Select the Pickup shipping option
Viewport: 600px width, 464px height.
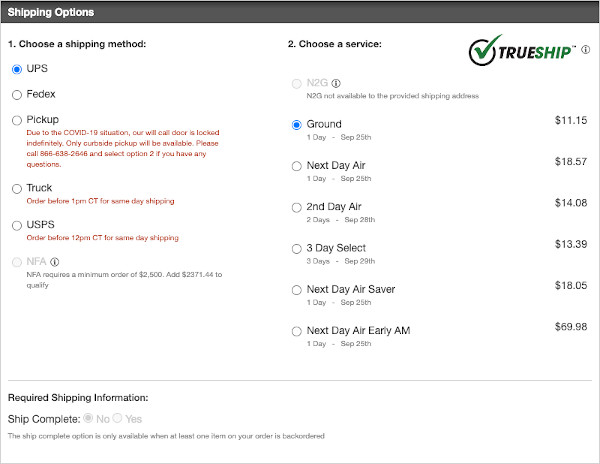click(x=17, y=120)
